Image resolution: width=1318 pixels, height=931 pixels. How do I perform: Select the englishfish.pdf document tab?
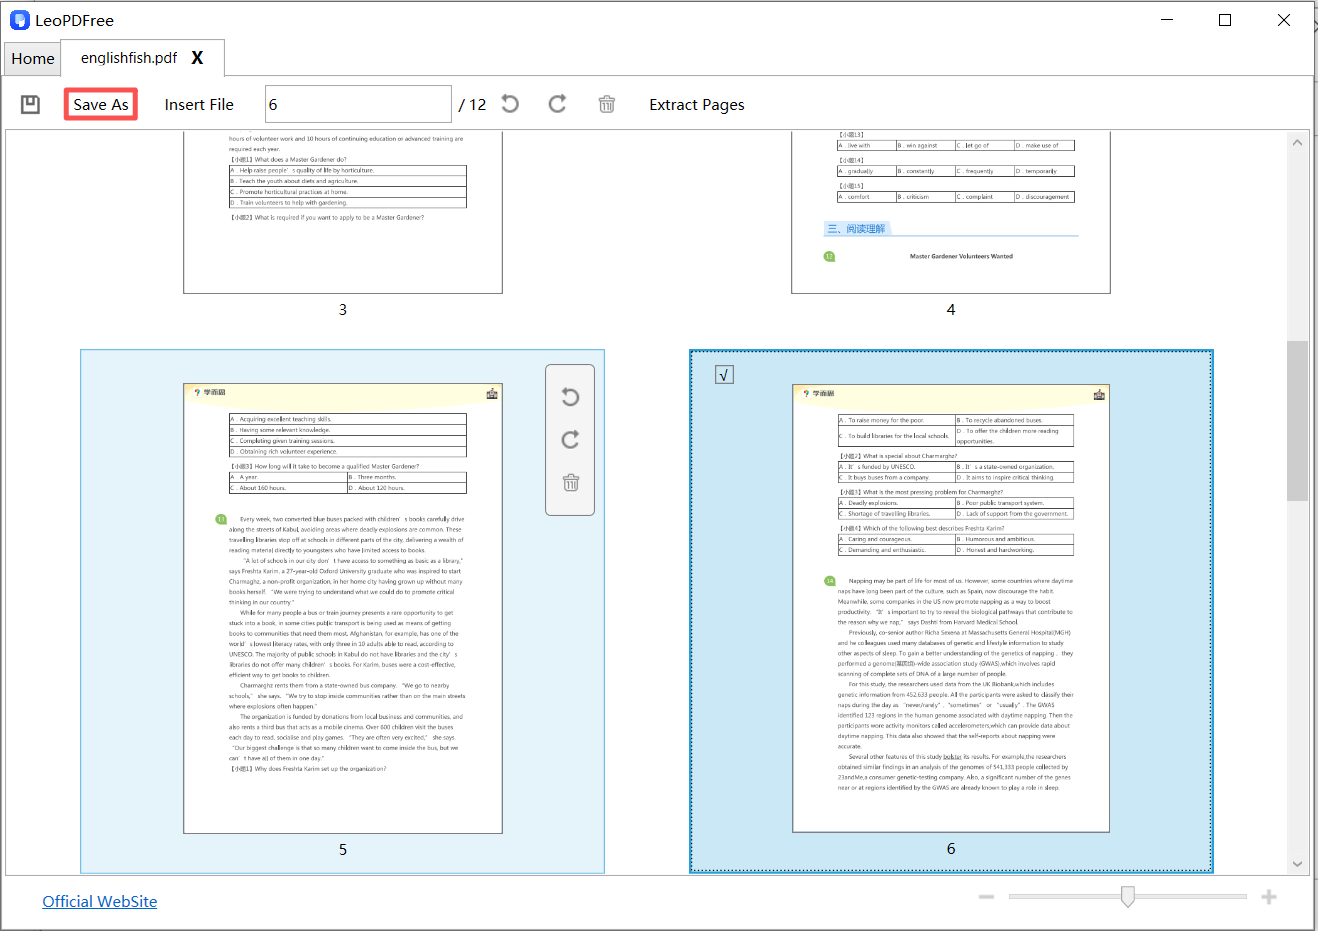click(x=131, y=58)
